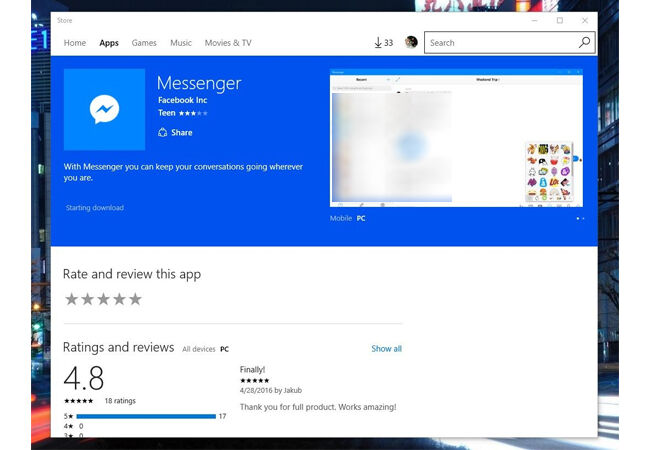Viewport: 650px width, 450px height.
Task: Rate the app five stars
Action: 135,299
